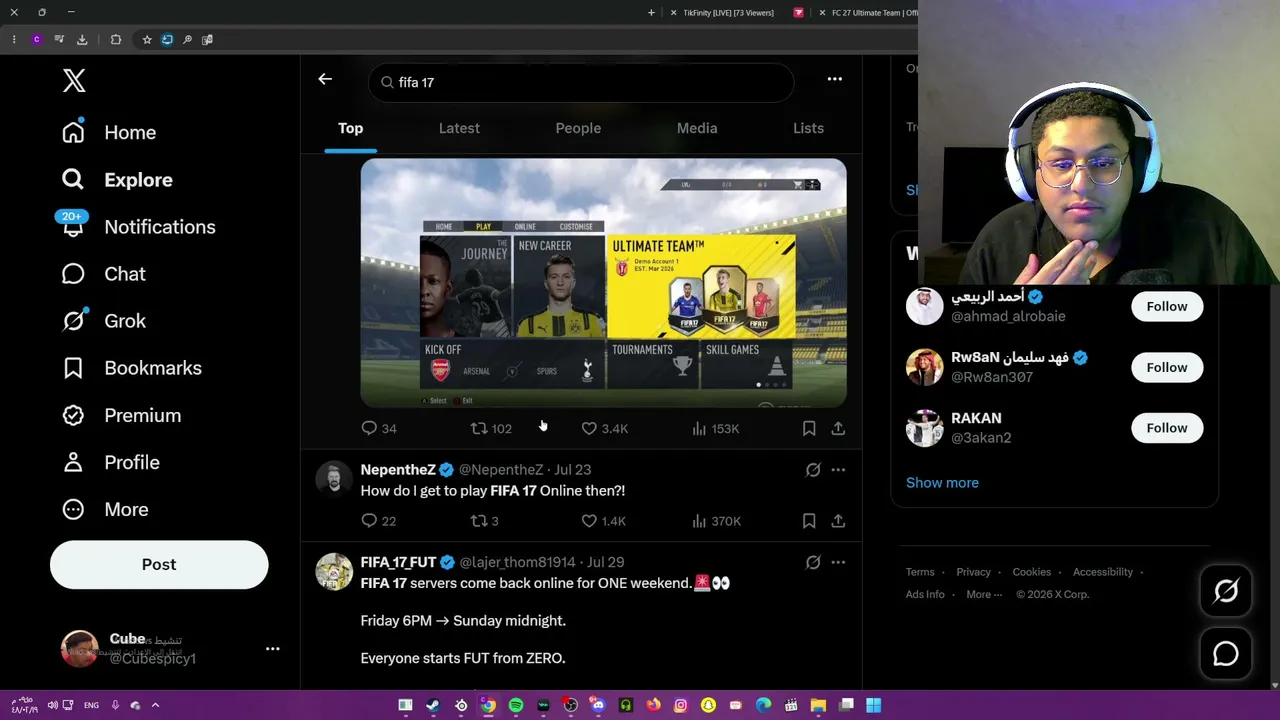
Task: Bookmark the NepentheZ post
Action: [809, 520]
